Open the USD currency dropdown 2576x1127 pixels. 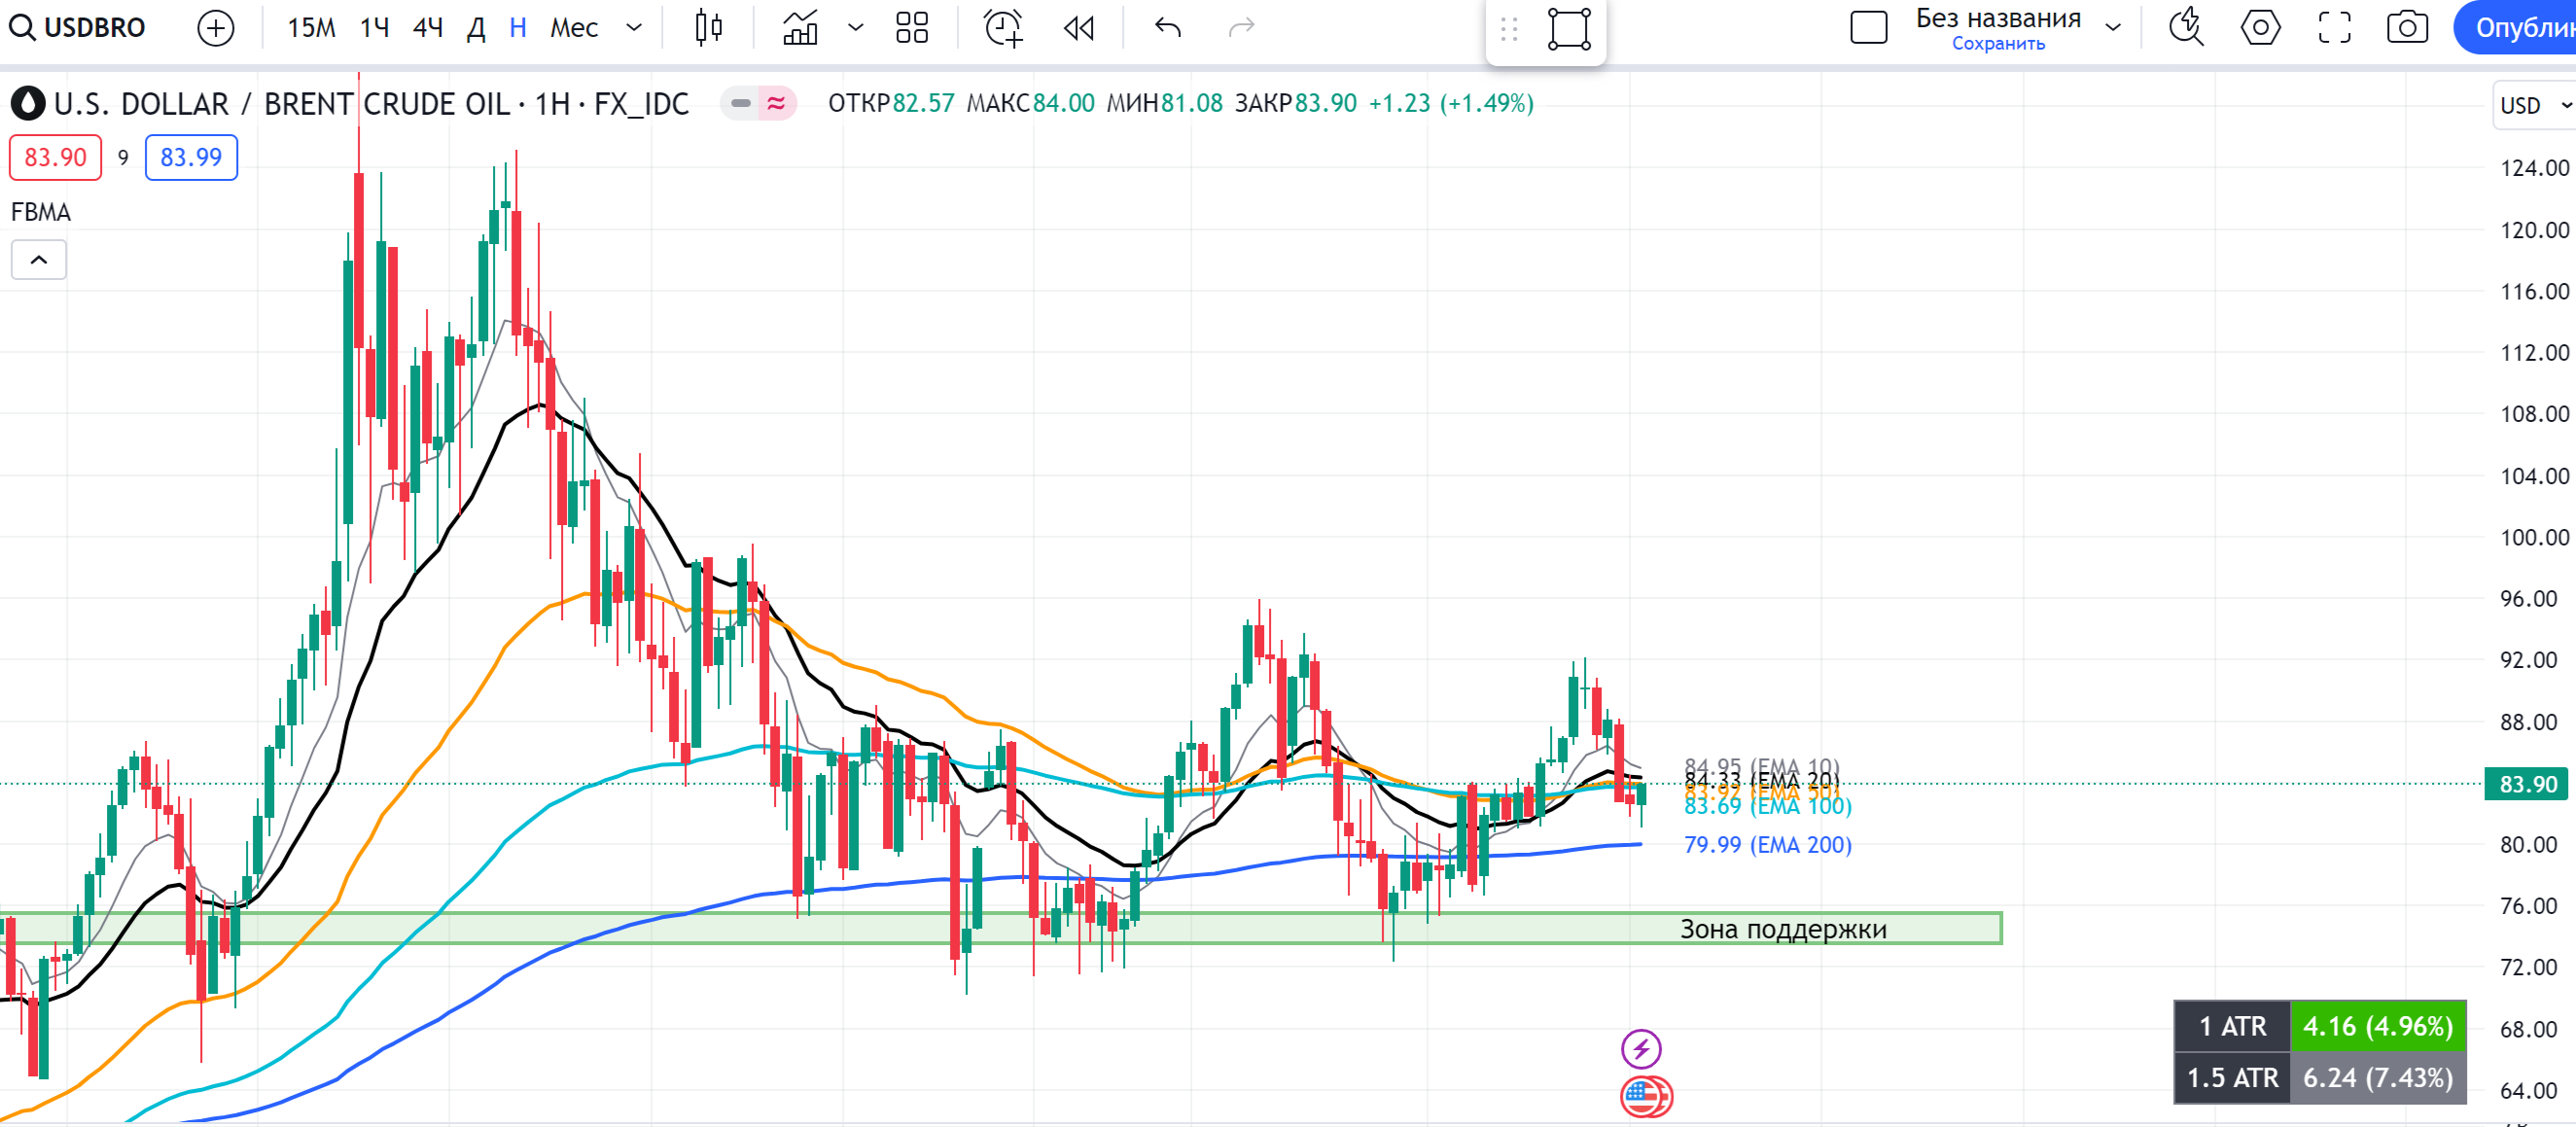(2532, 105)
